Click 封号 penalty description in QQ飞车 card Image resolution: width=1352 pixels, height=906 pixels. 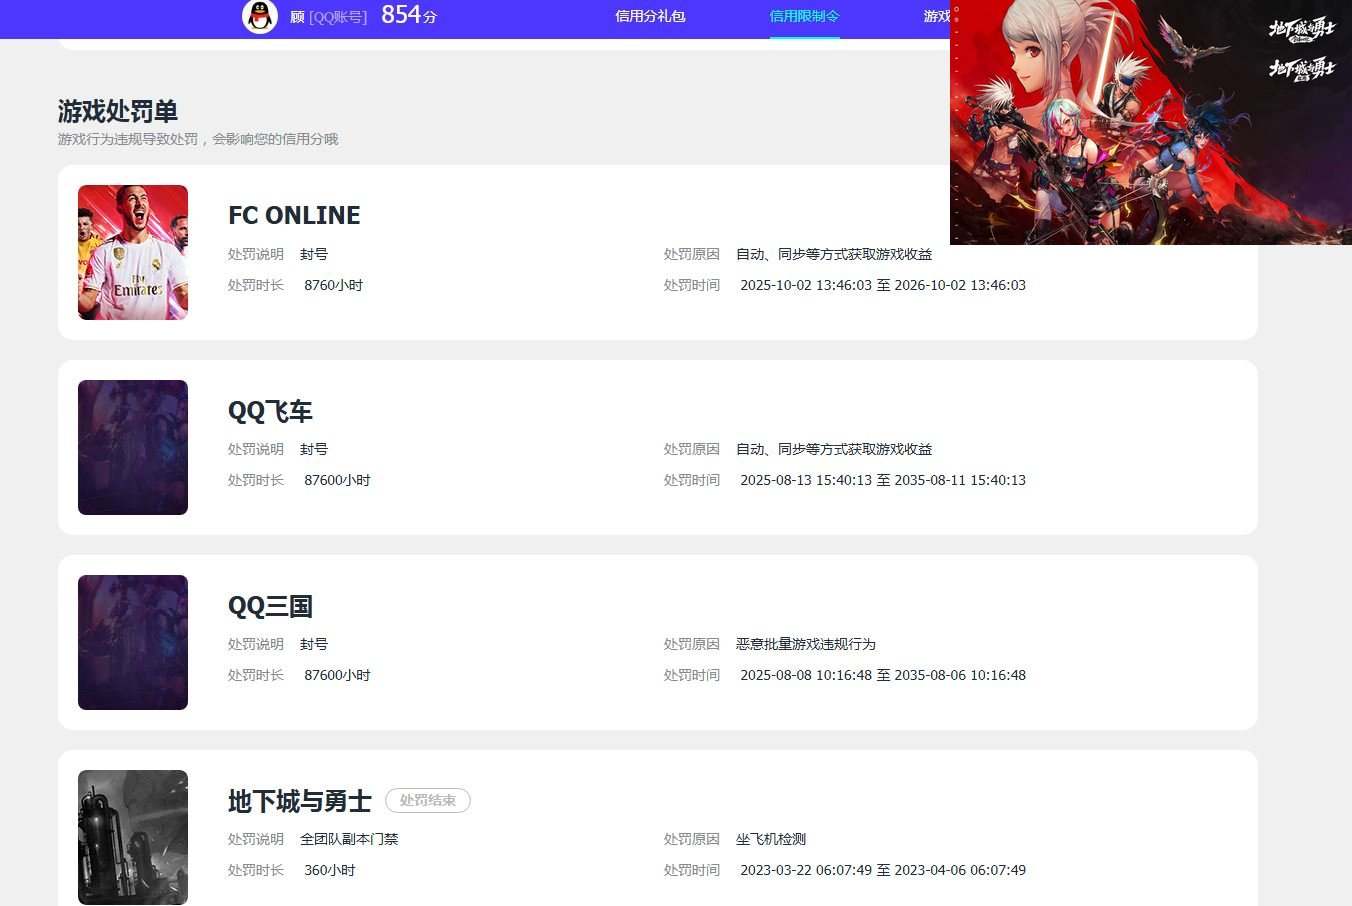[x=314, y=449]
